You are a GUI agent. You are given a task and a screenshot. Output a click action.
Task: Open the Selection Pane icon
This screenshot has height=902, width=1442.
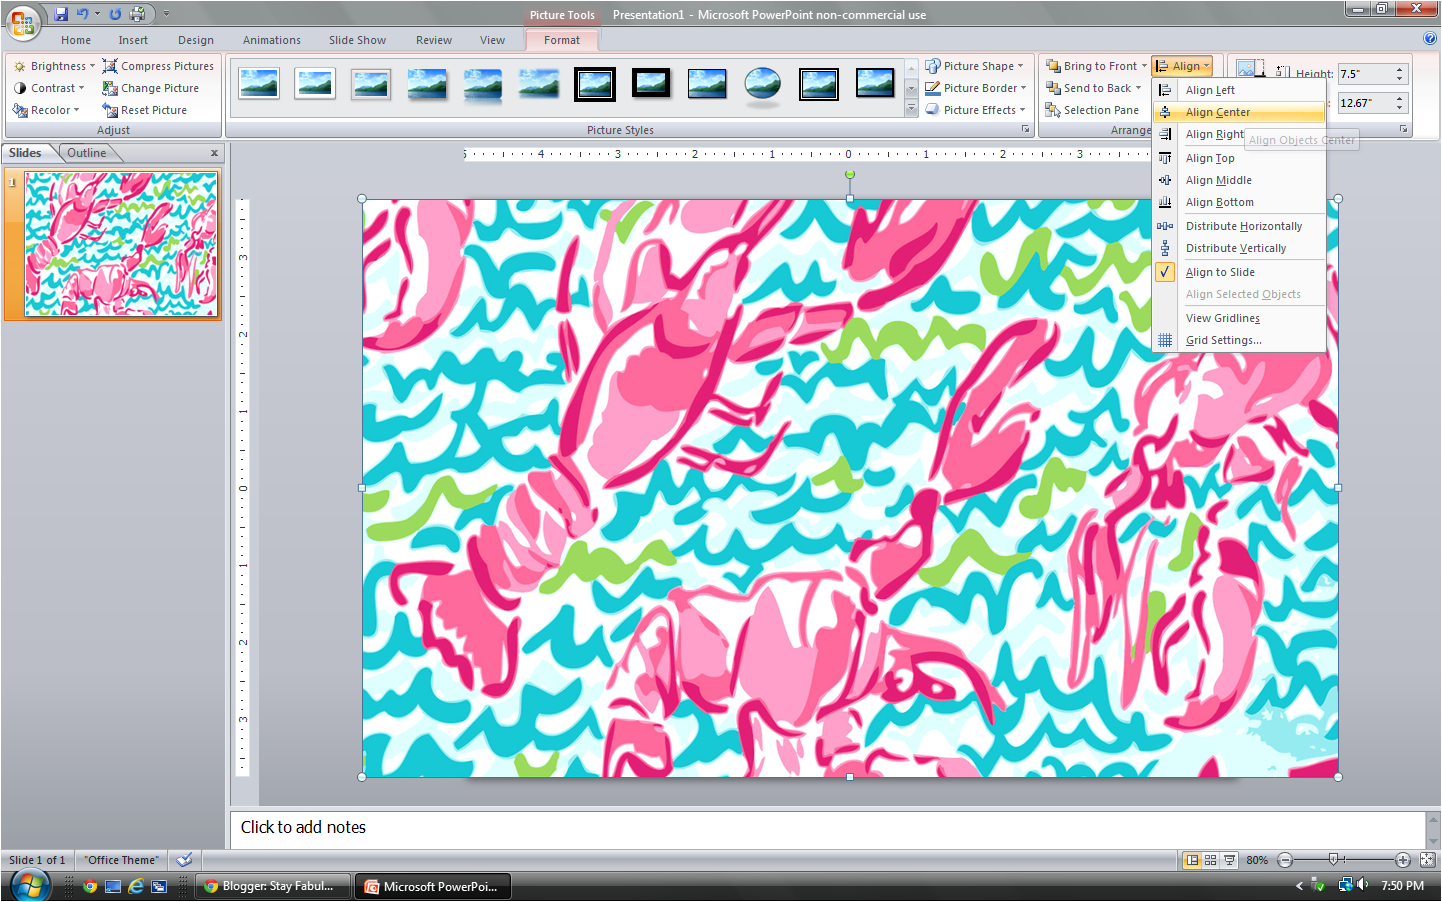[x=1053, y=110]
